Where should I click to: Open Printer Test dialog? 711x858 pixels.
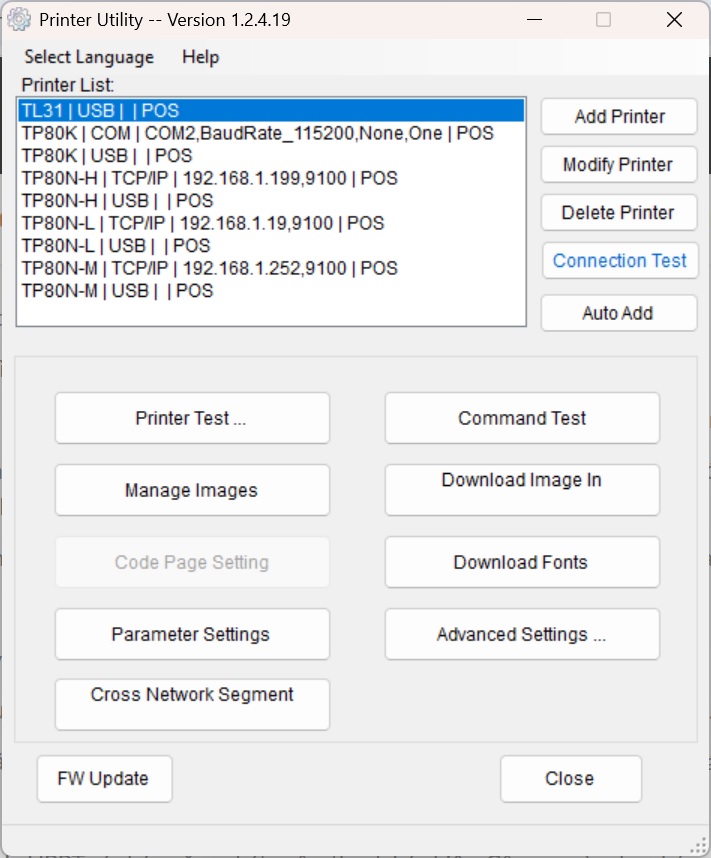pos(191,418)
